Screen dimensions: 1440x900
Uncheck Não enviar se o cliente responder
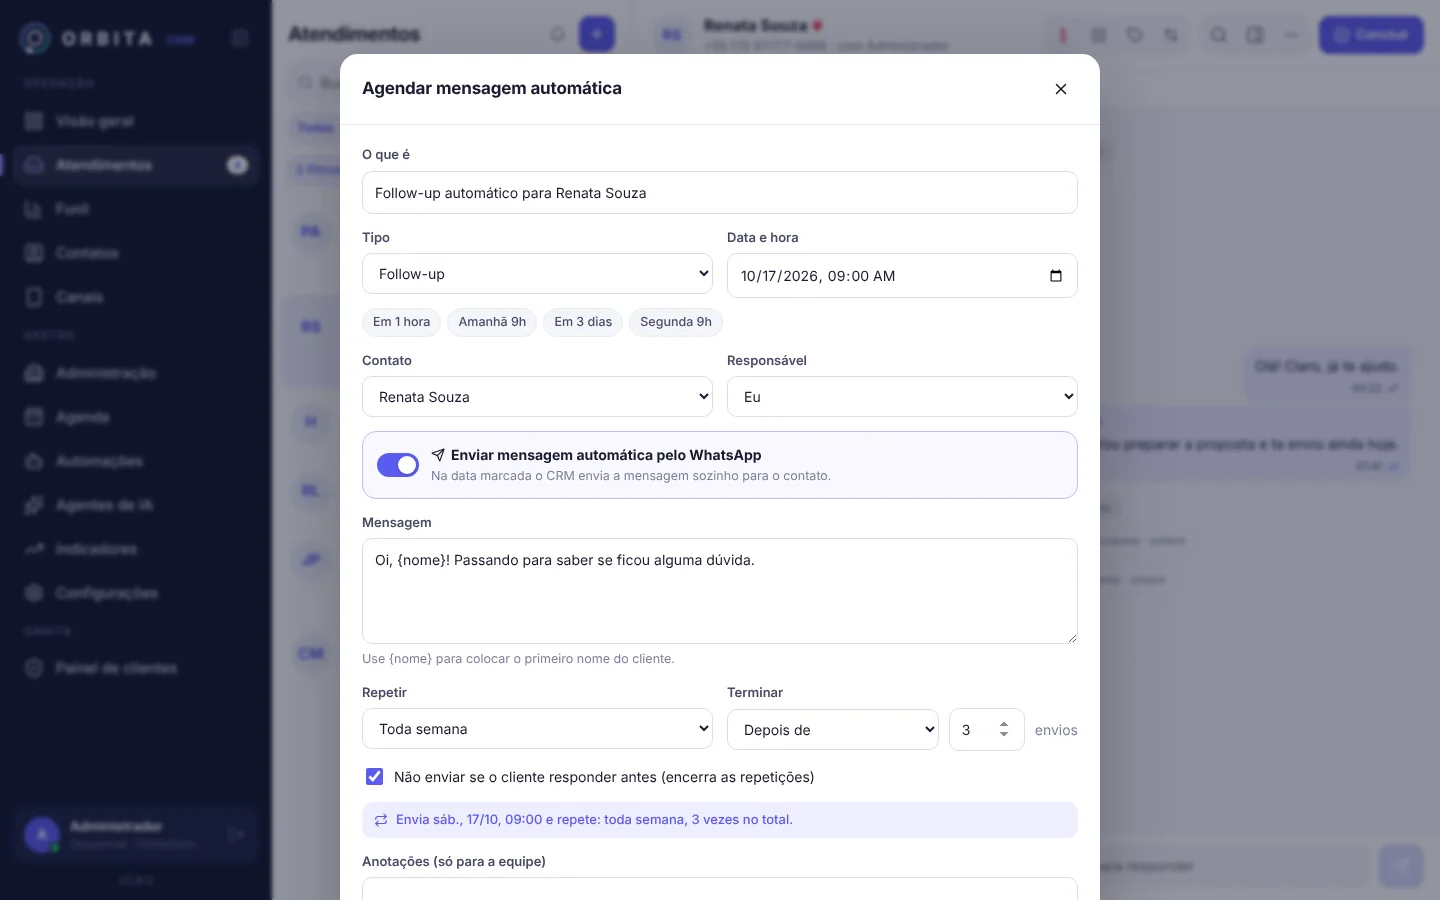point(375,777)
